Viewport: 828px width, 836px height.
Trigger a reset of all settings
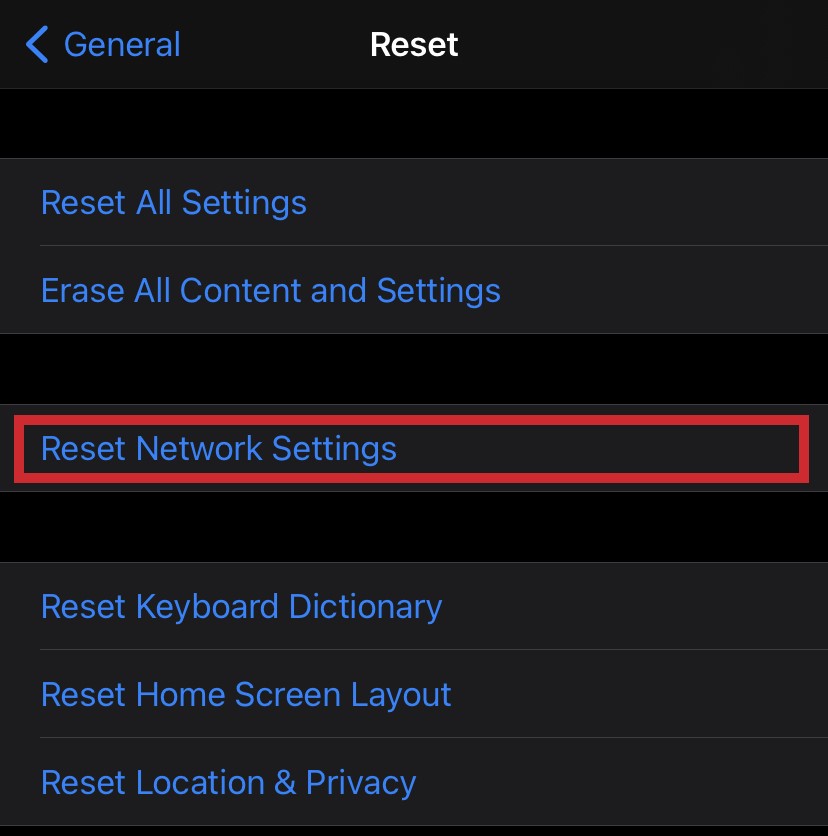(174, 203)
